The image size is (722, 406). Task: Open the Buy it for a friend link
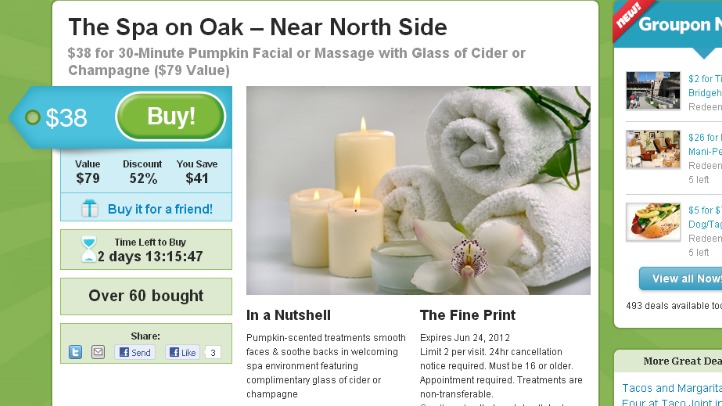pos(160,209)
